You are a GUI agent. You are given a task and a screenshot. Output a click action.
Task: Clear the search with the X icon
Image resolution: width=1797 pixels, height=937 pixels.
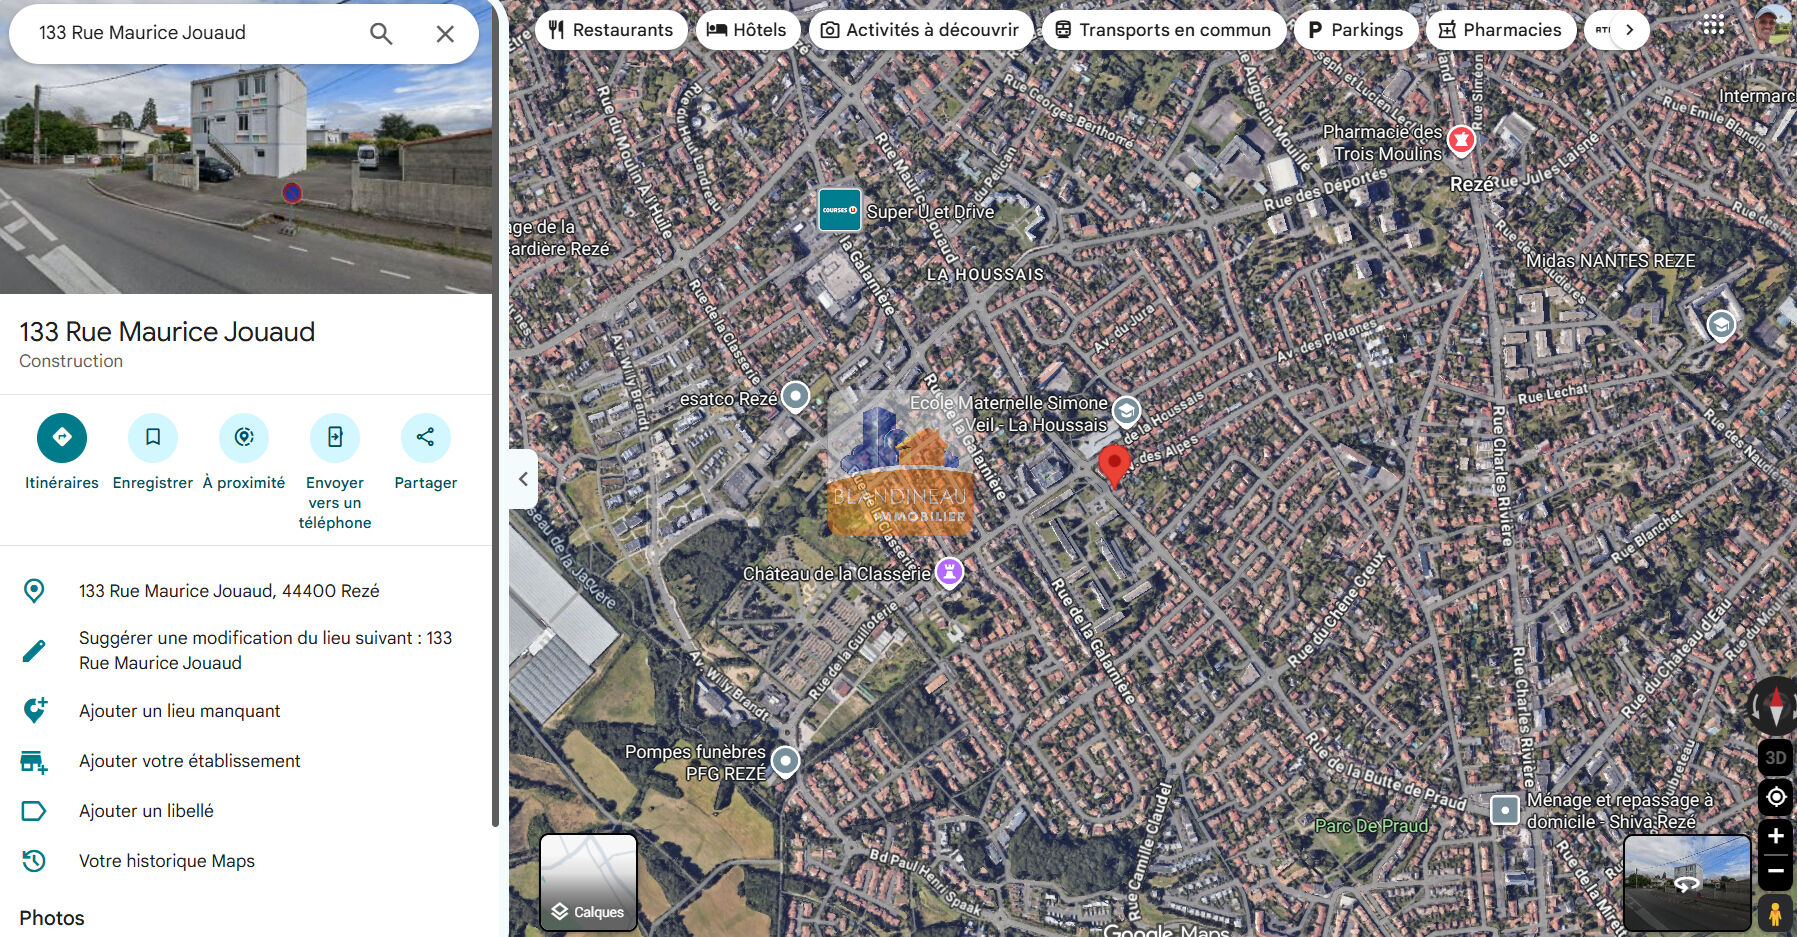(x=445, y=33)
